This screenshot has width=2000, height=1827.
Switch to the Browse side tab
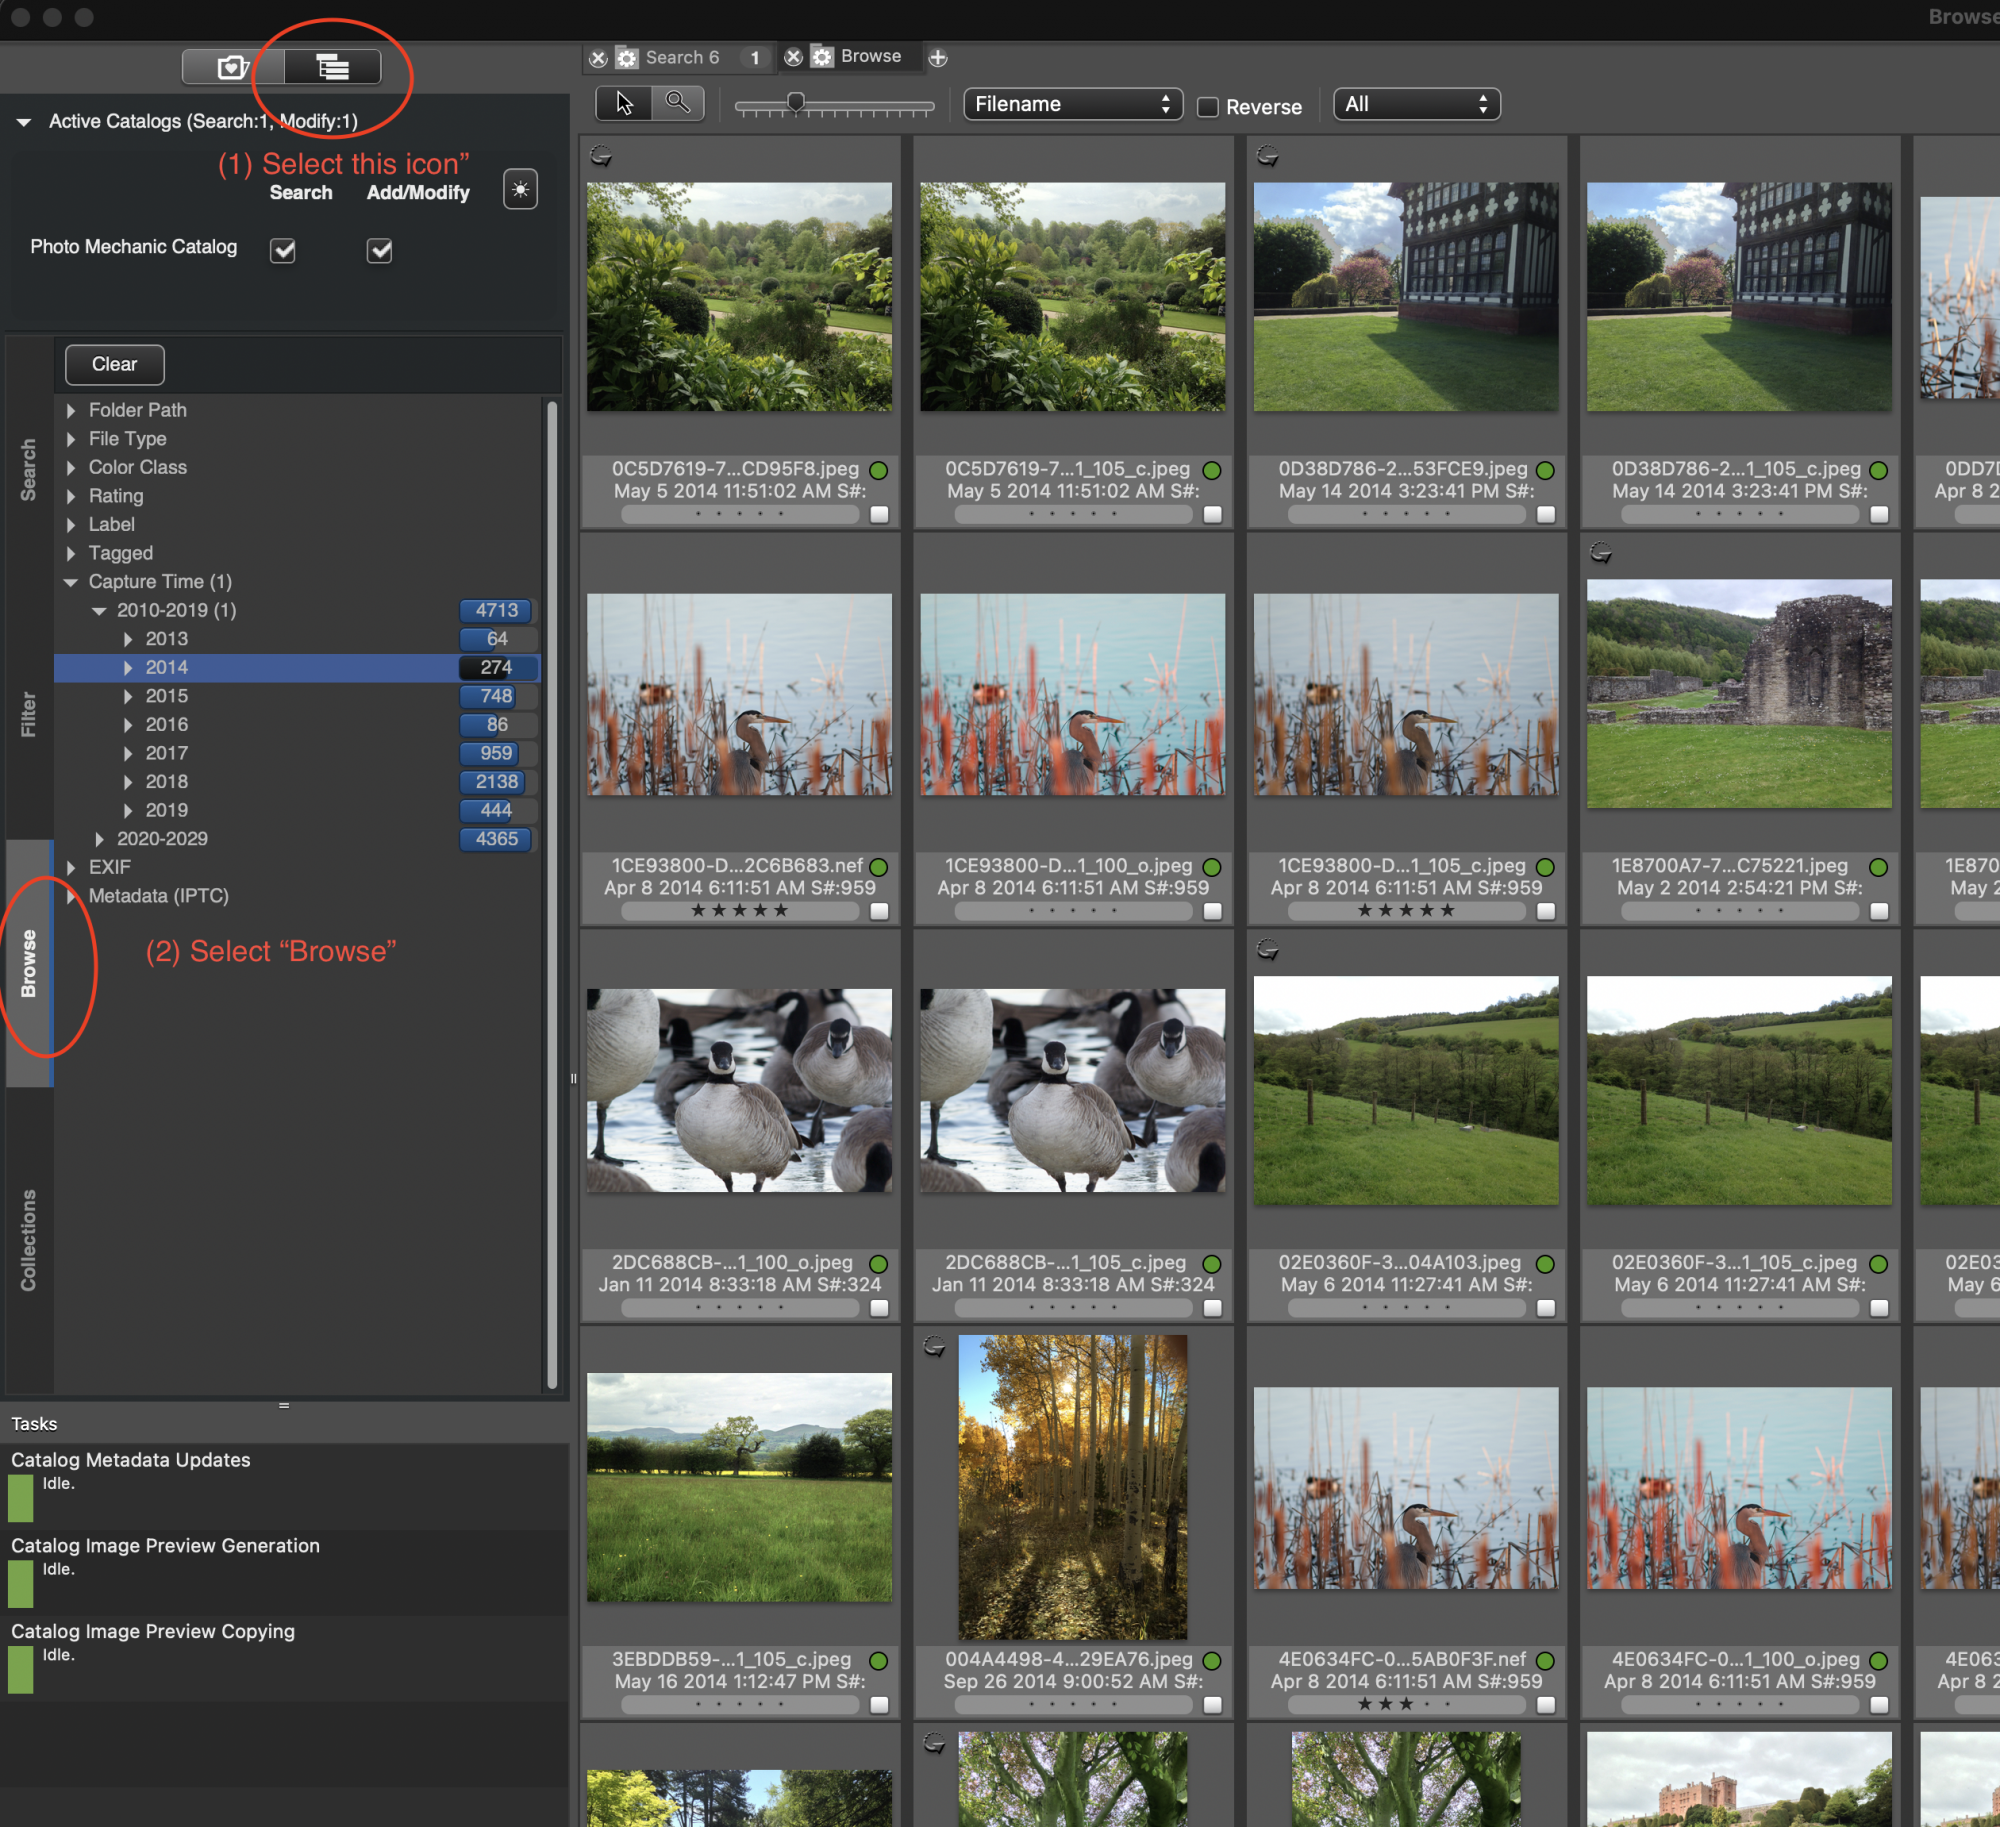point(29,962)
